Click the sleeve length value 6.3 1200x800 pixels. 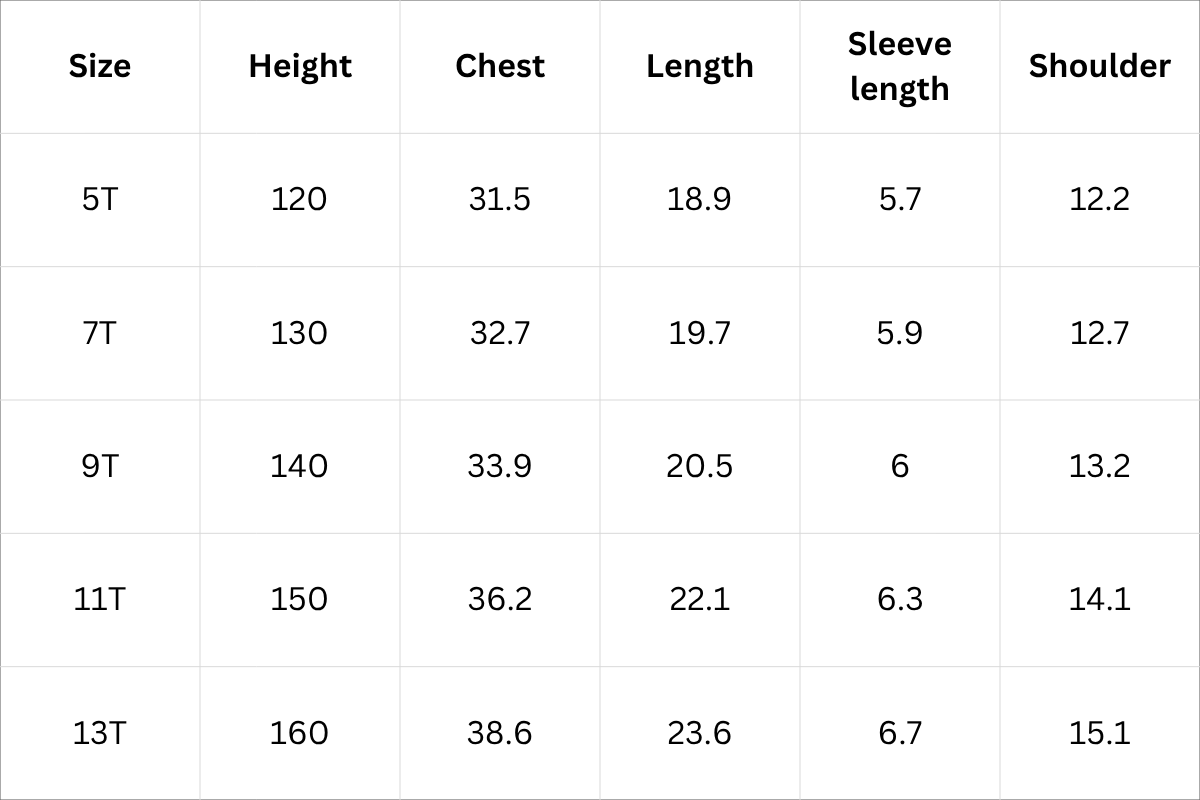(899, 599)
